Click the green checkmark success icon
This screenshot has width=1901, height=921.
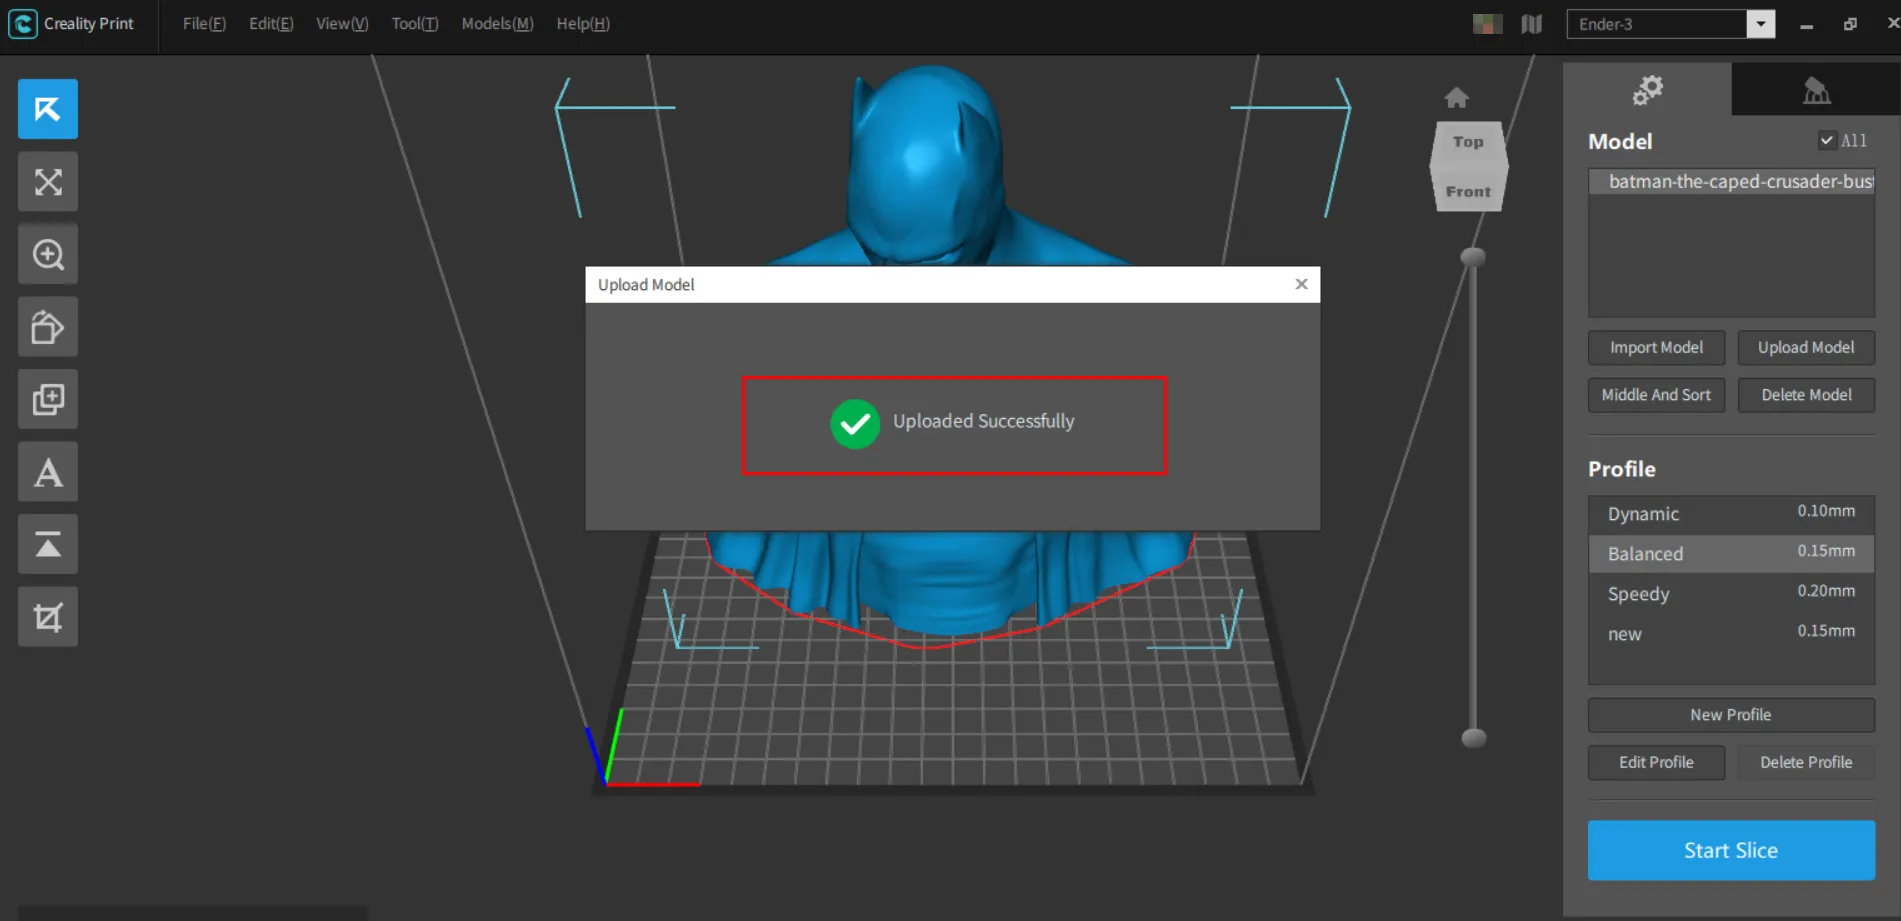(855, 424)
